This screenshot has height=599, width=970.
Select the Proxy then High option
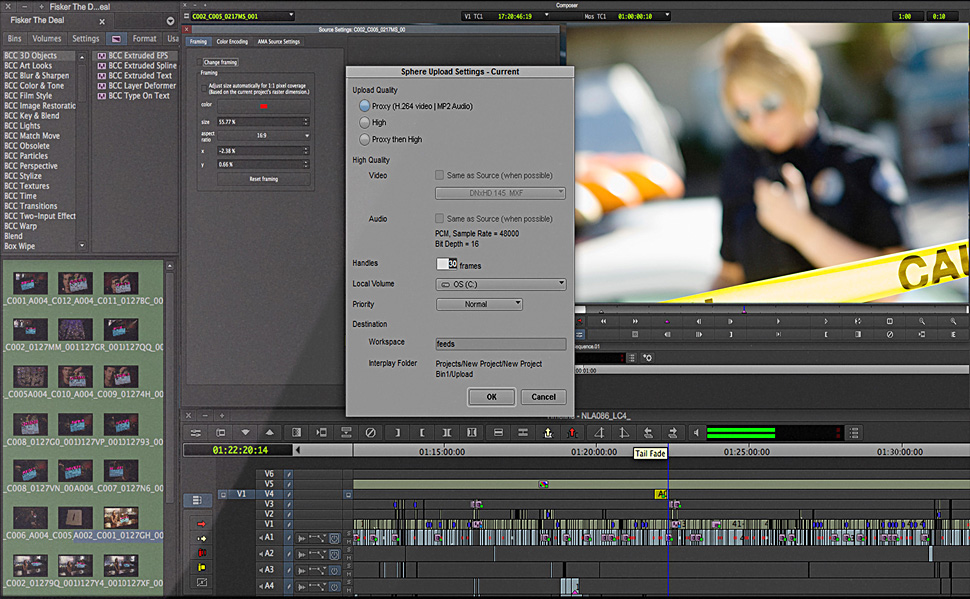(364, 140)
